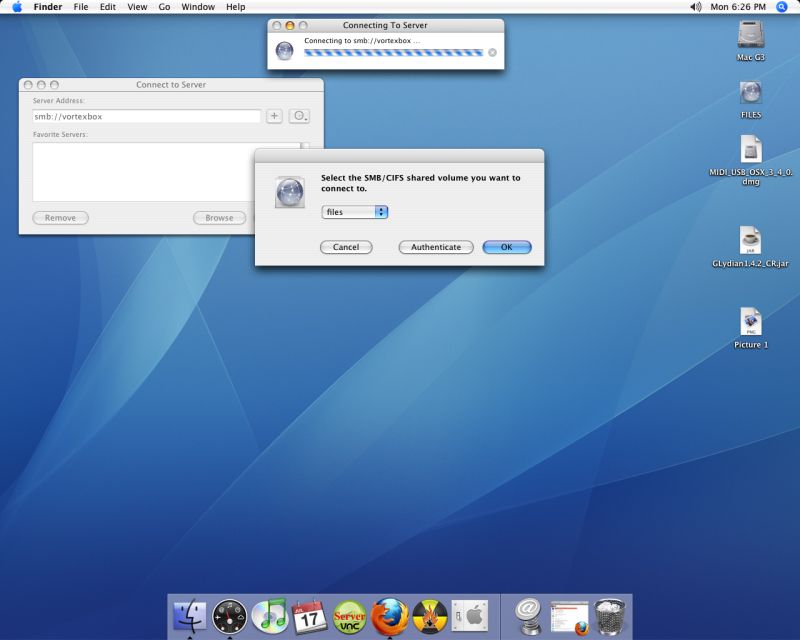
Task: Open the shared volume dropdown showing files
Action: click(x=355, y=212)
